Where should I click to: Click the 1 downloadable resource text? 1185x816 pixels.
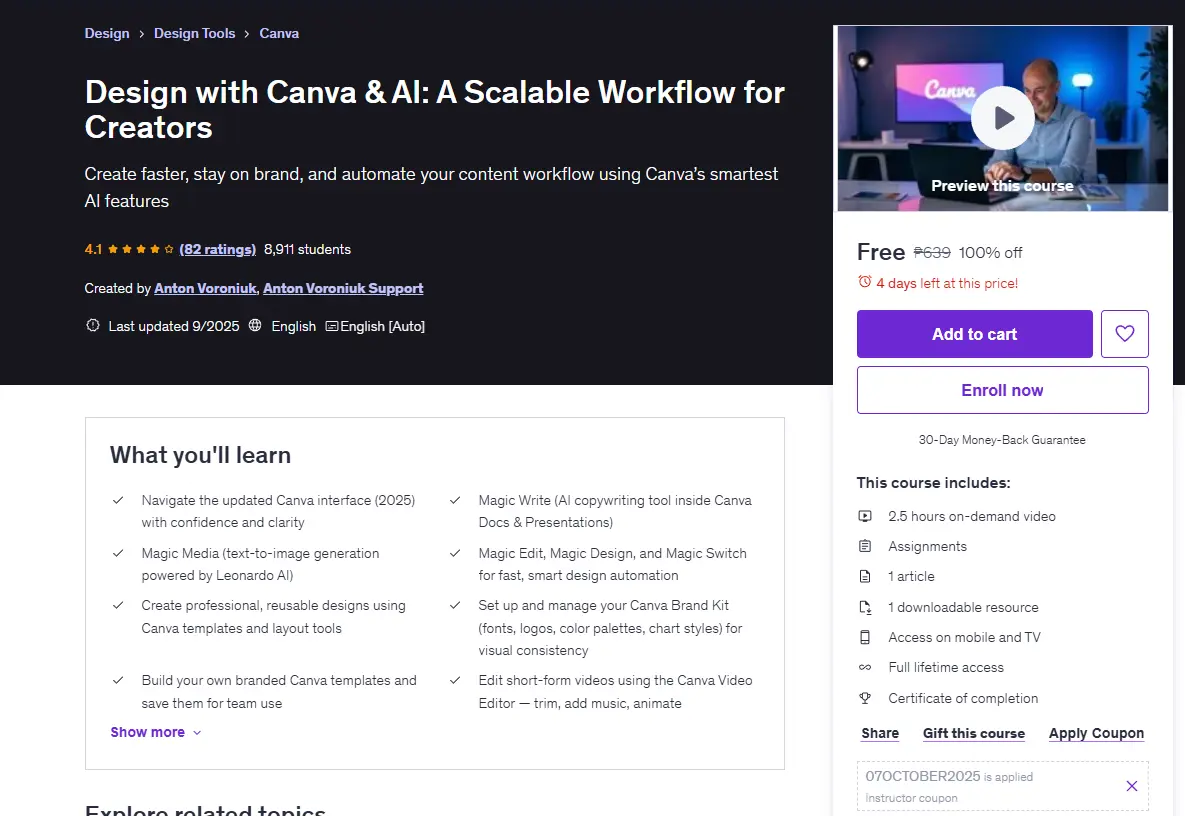[x=964, y=607]
